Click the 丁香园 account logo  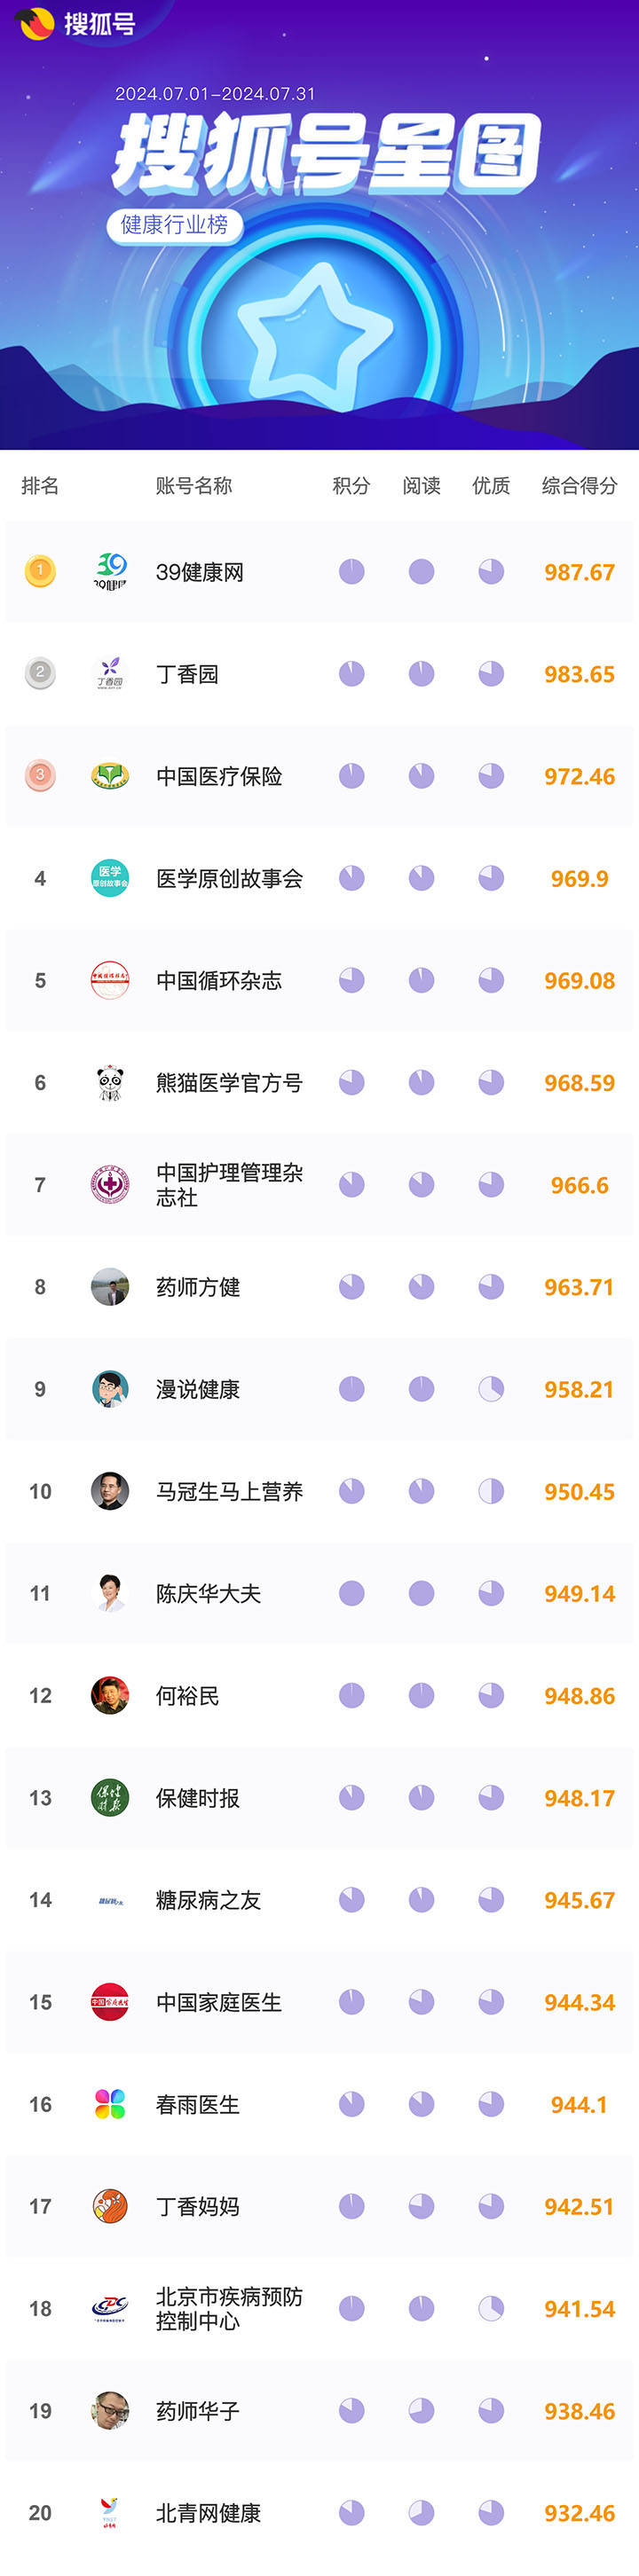point(110,673)
